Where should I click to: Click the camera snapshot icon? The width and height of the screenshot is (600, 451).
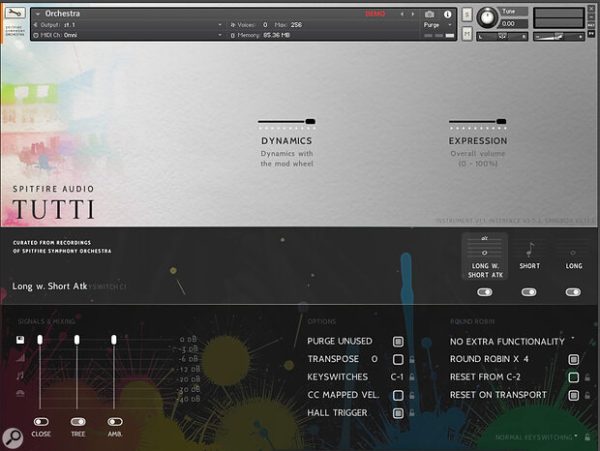pos(429,14)
